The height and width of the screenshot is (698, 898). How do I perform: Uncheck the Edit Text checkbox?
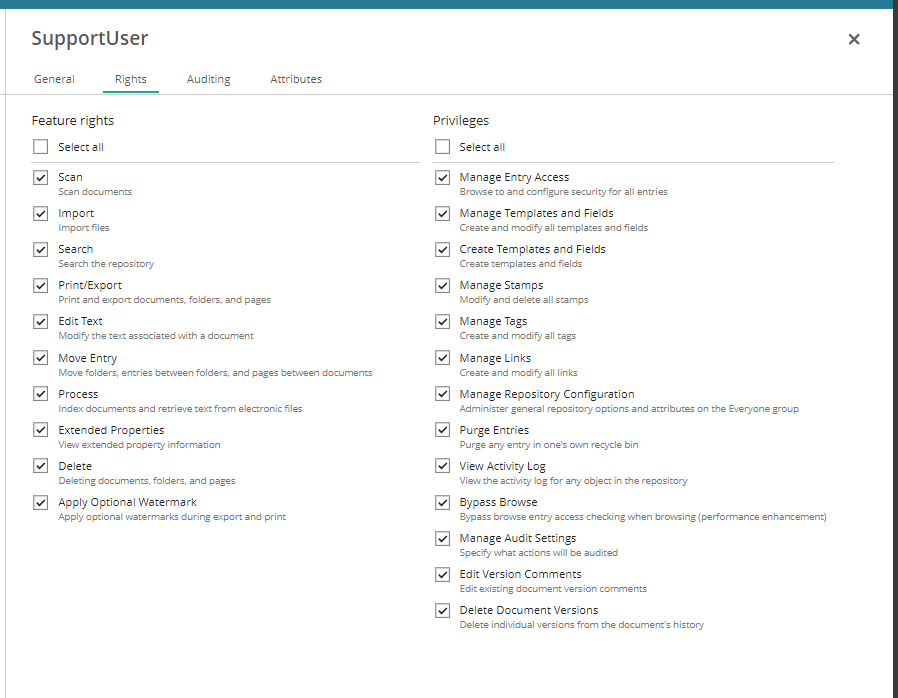click(41, 321)
